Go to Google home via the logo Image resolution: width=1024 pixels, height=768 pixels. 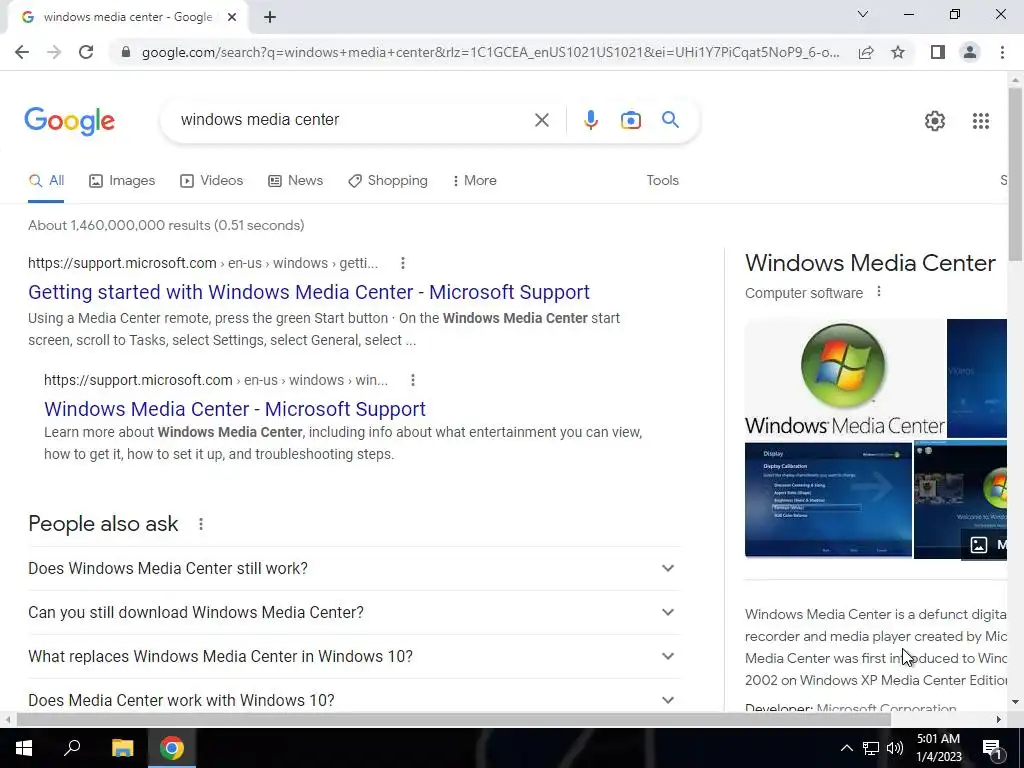69,121
